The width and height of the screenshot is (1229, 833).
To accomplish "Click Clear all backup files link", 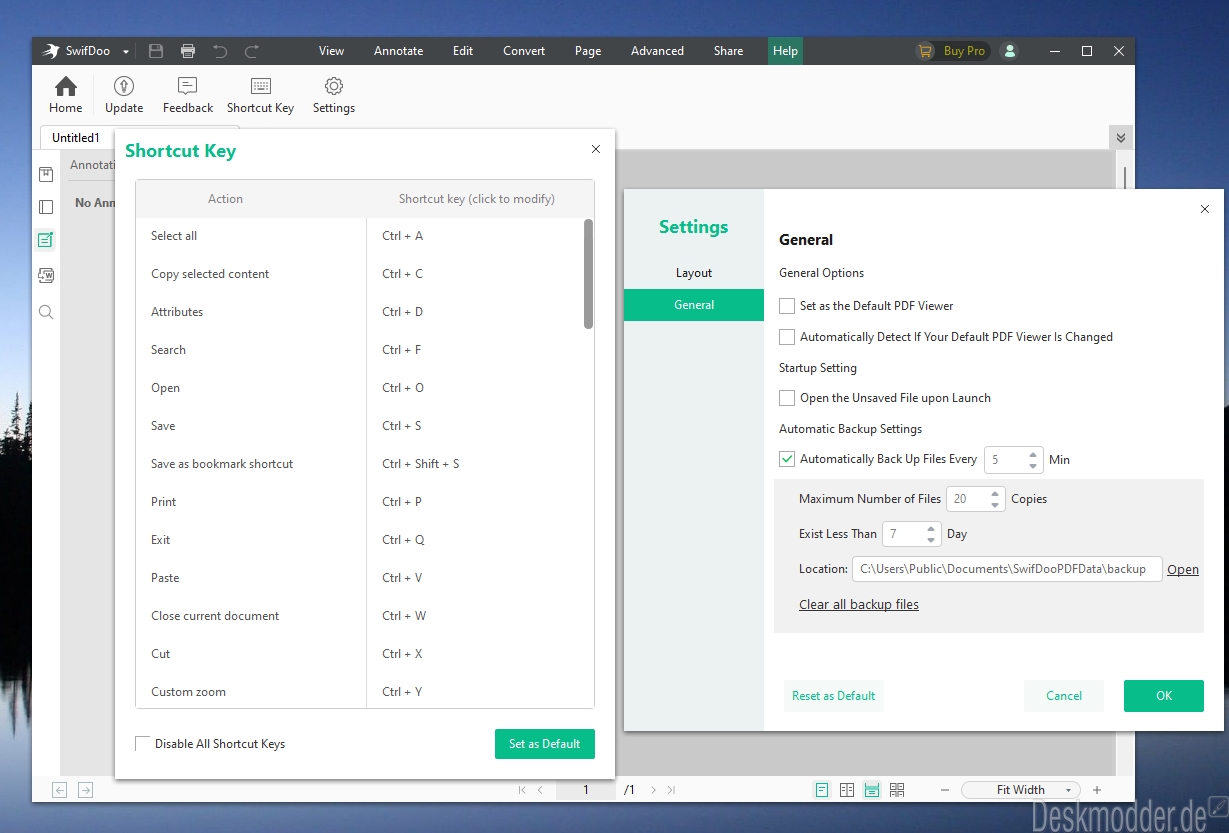I will point(858,605).
